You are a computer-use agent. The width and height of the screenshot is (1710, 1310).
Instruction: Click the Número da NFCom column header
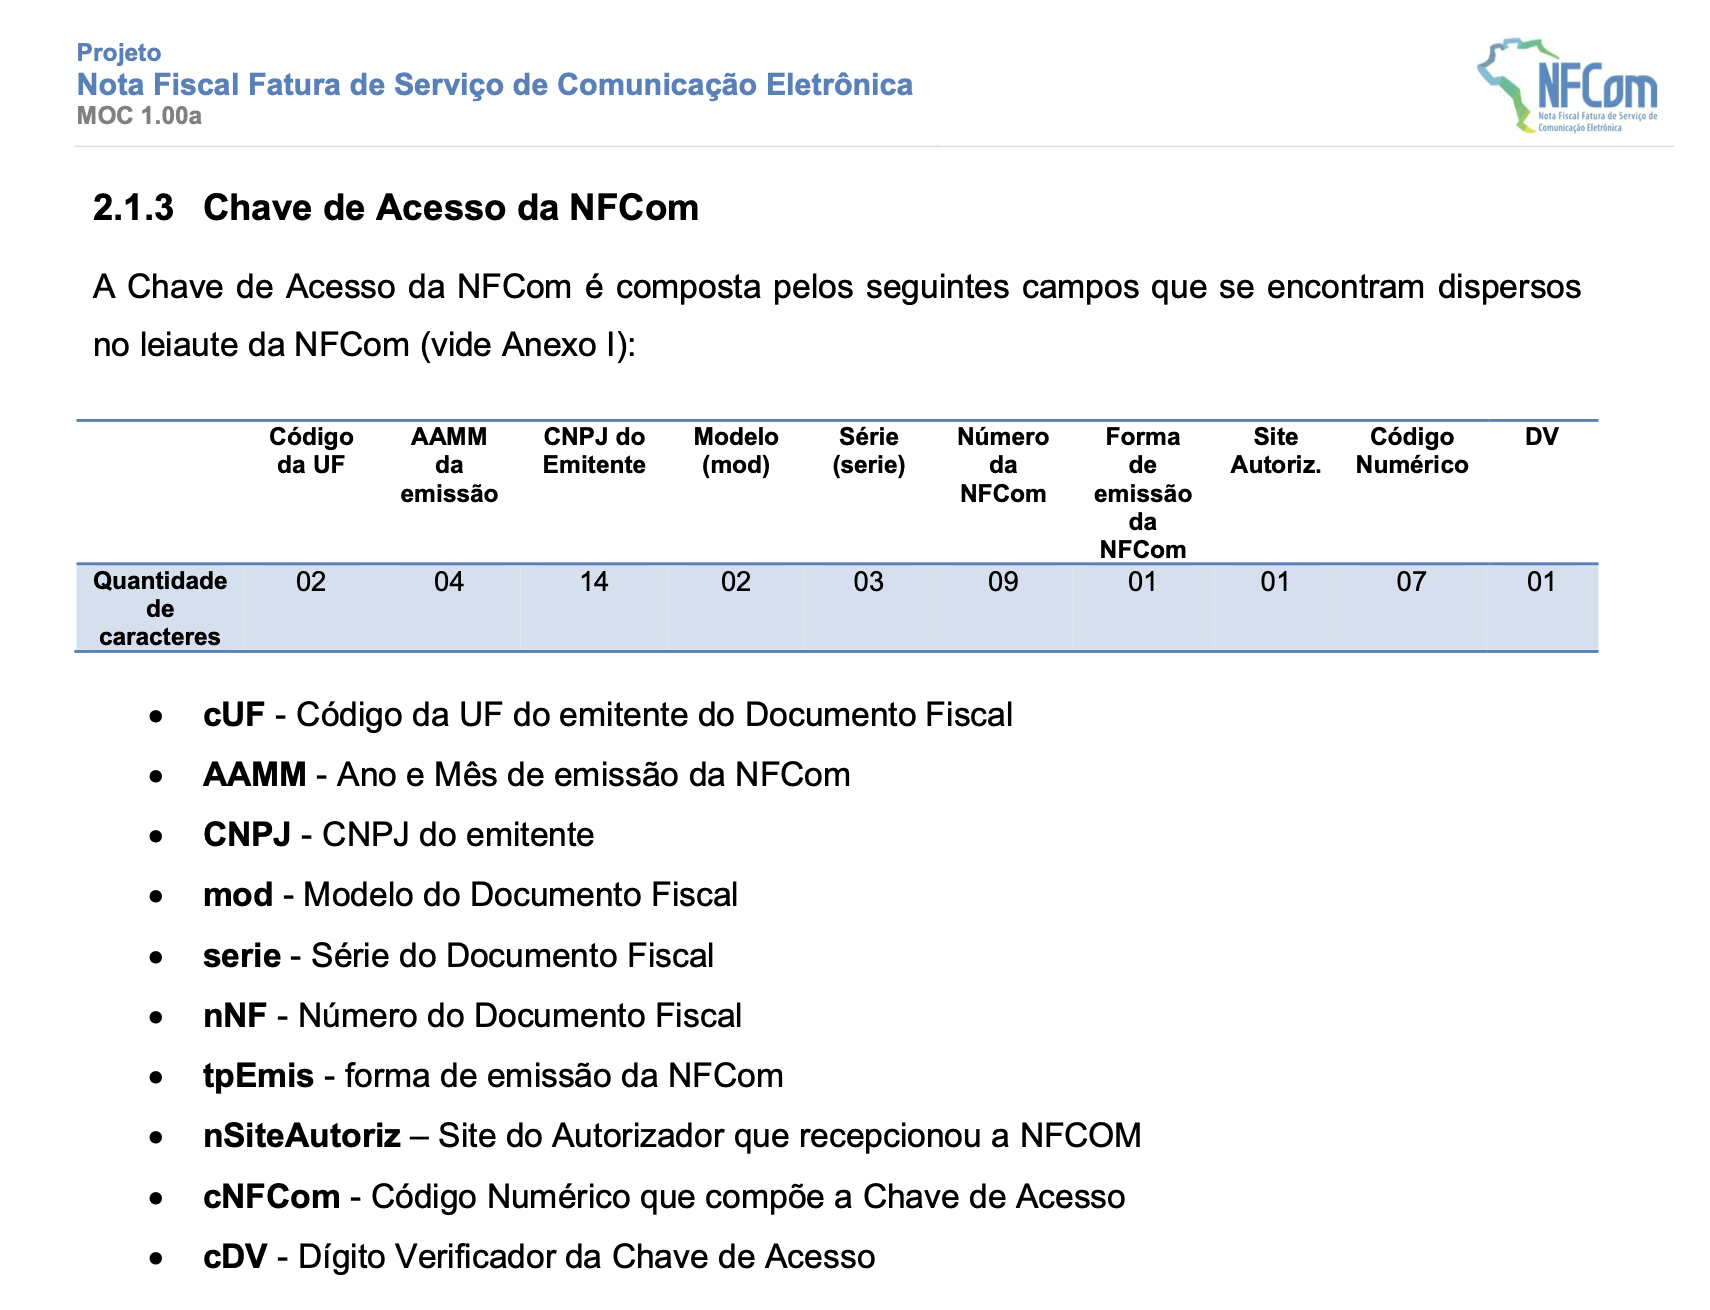click(x=1003, y=465)
